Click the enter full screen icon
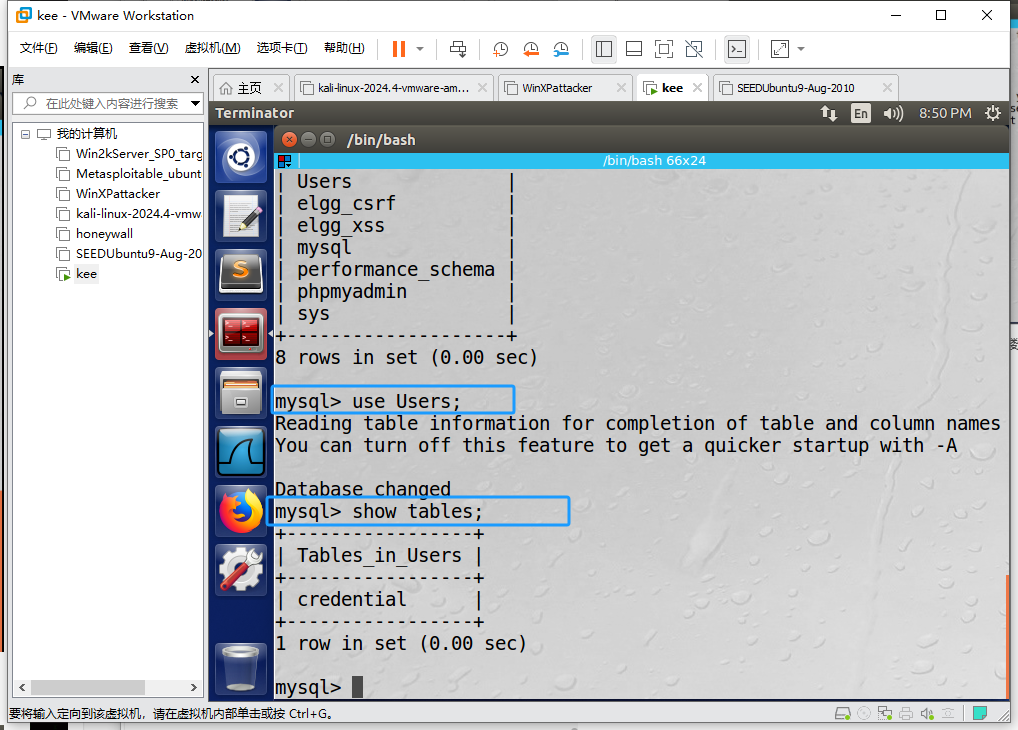Image resolution: width=1018 pixels, height=730 pixels. (x=664, y=49)
